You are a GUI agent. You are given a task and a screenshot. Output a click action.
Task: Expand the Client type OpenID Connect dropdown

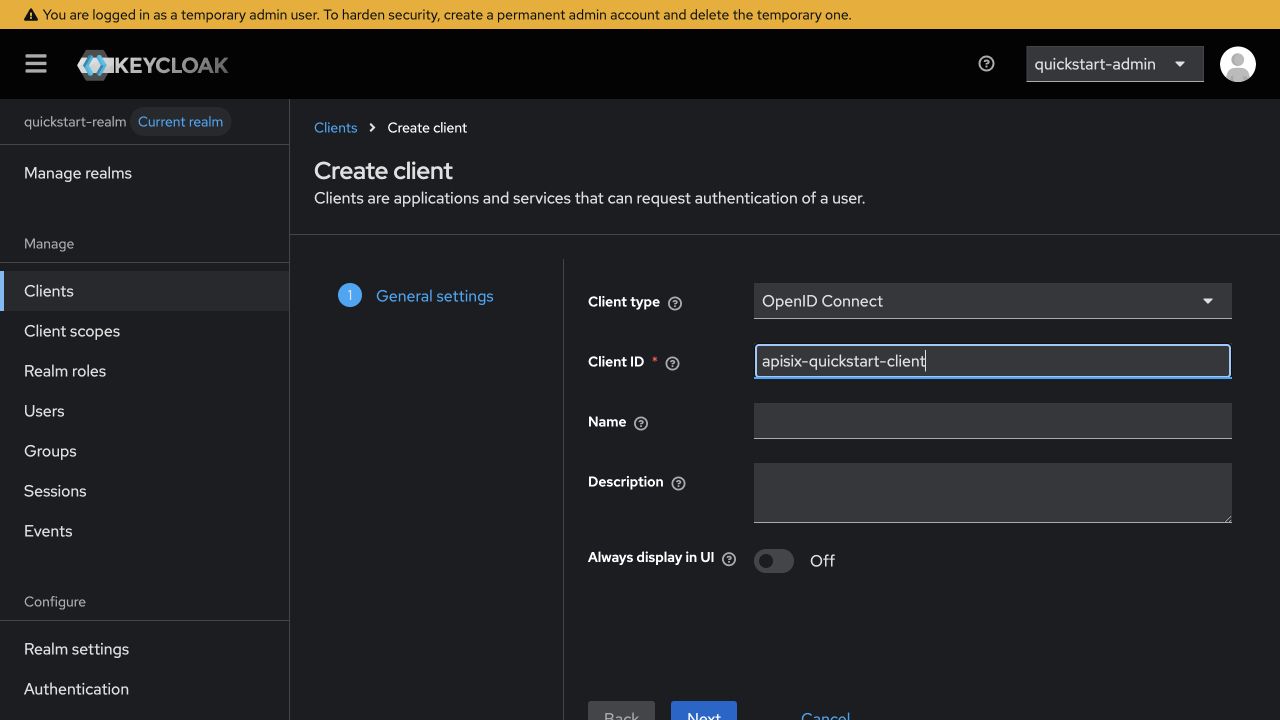click(992, 301)
